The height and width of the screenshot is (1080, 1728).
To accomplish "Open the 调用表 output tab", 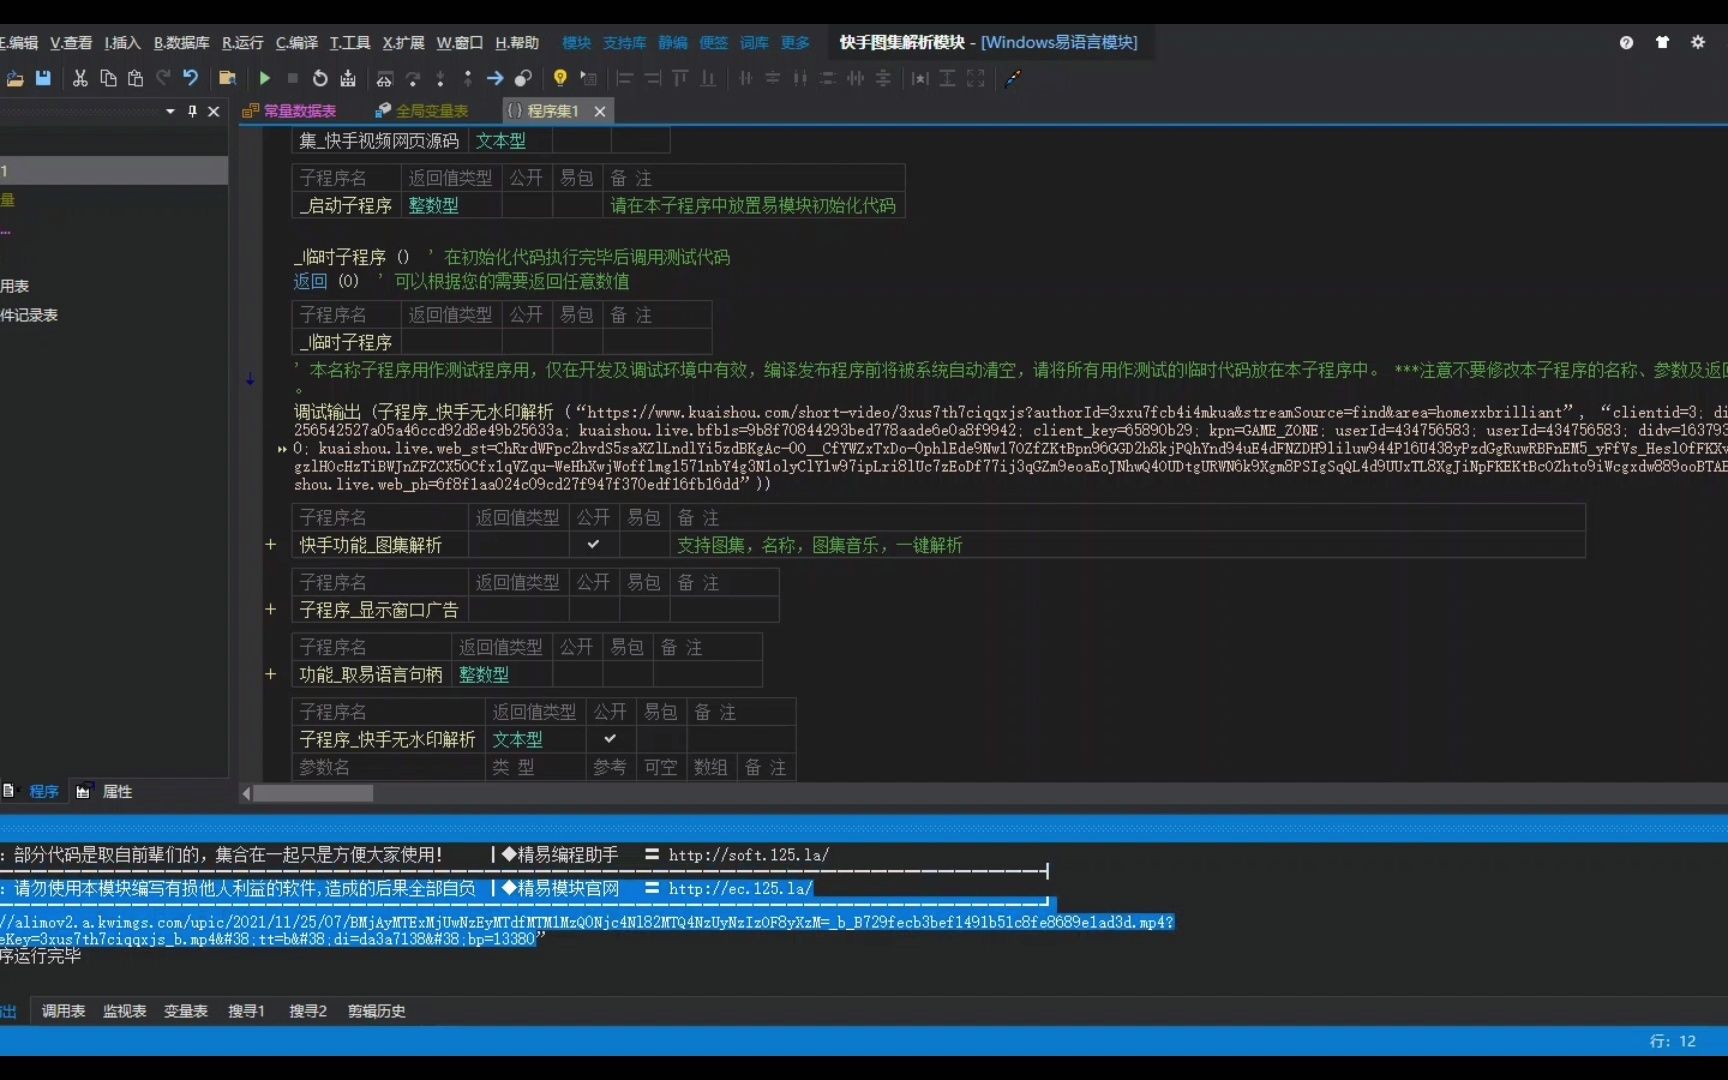I will coord(63,1011).
